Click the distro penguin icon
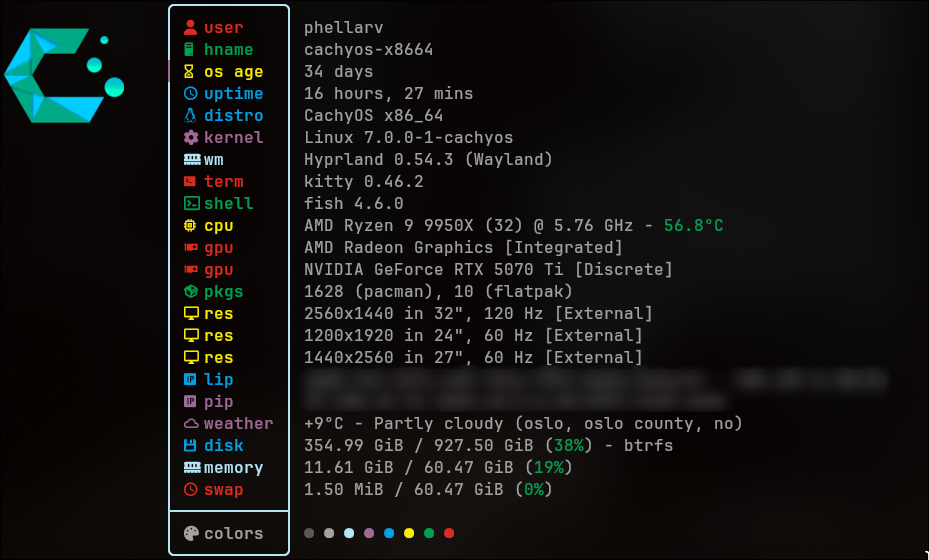 click(190, 115)
